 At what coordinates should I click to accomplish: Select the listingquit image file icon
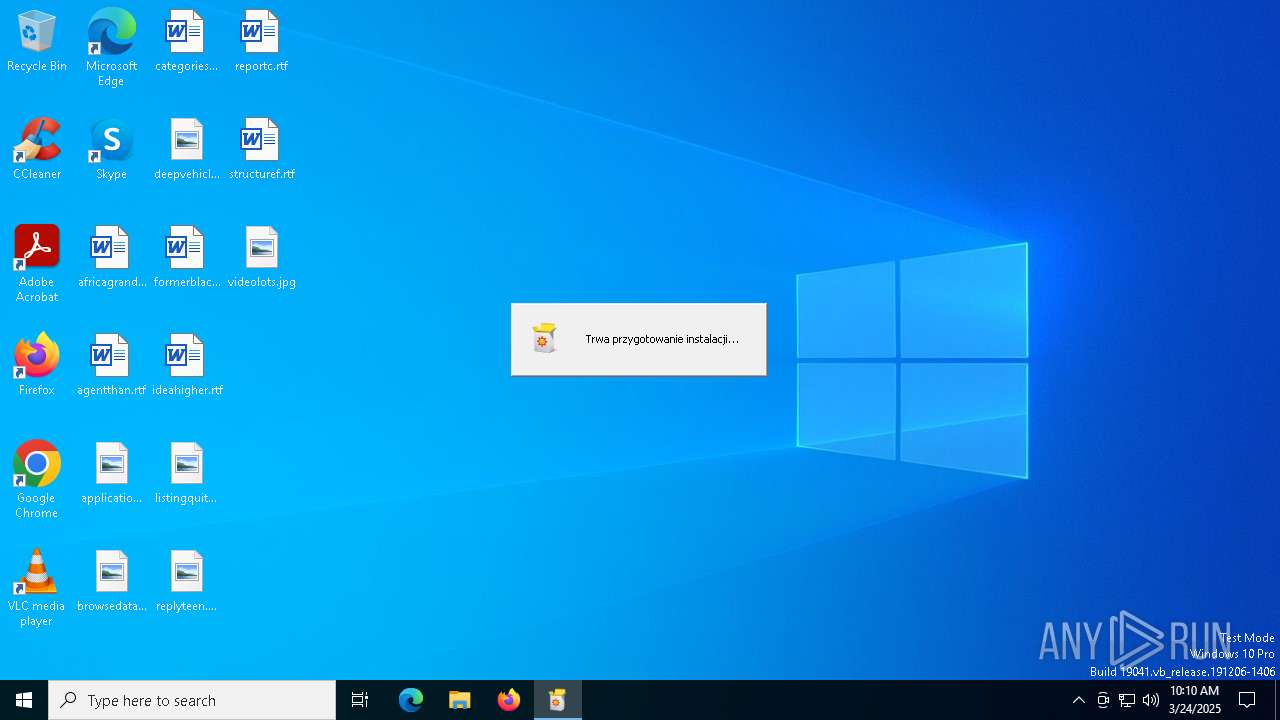click(186, 473)
